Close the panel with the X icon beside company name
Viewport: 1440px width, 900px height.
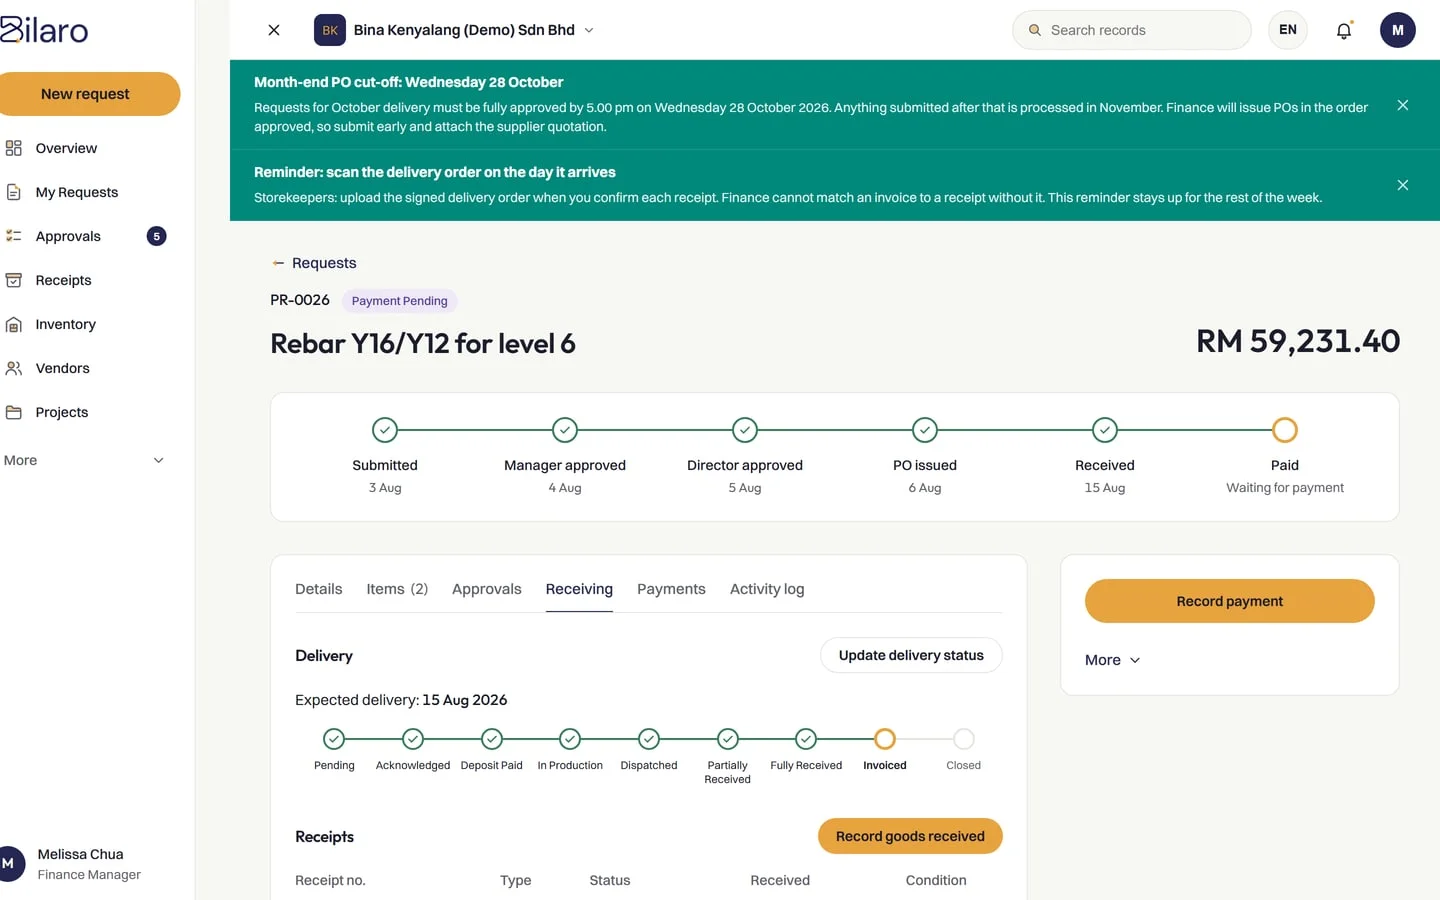click(x=274, y=30)
